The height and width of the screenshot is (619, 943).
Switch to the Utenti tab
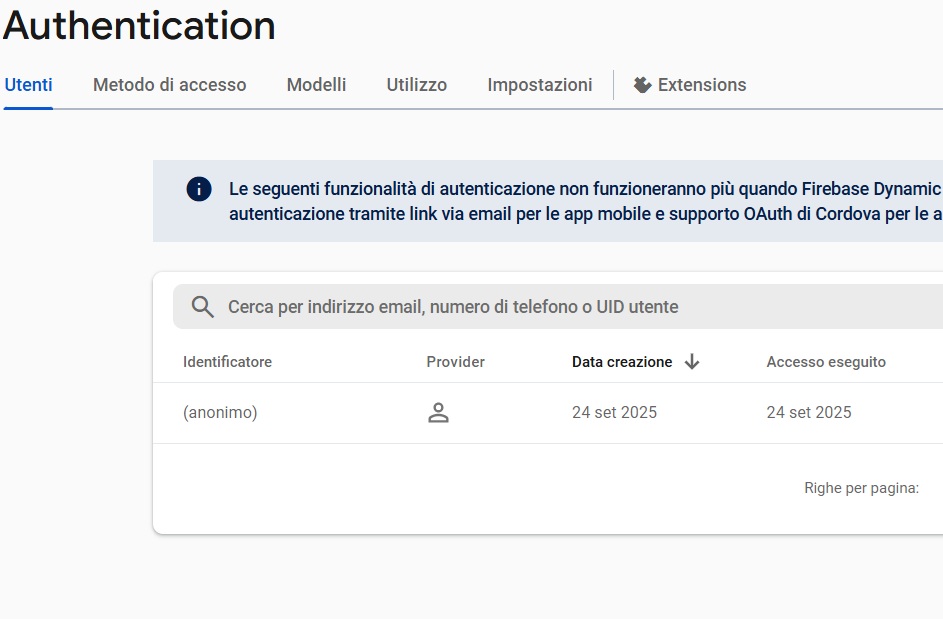[28, 85]
